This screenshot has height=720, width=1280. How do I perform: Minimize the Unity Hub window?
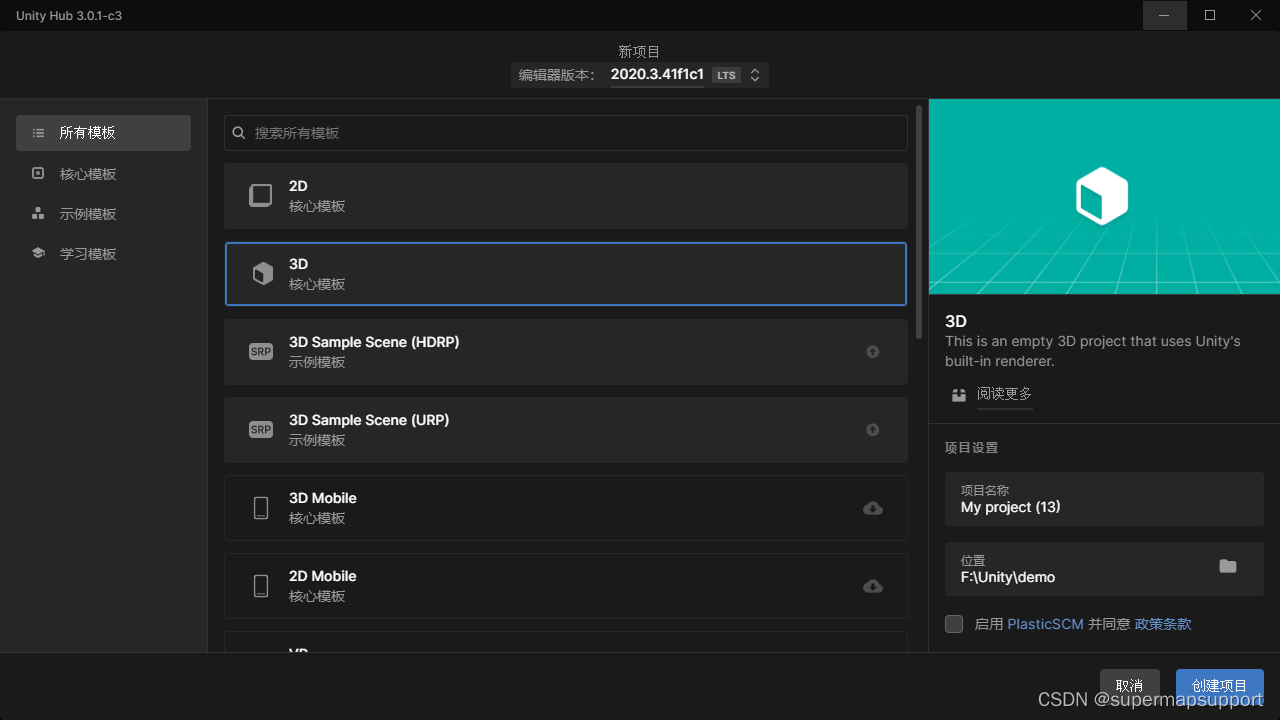(x=1165, y=15)
